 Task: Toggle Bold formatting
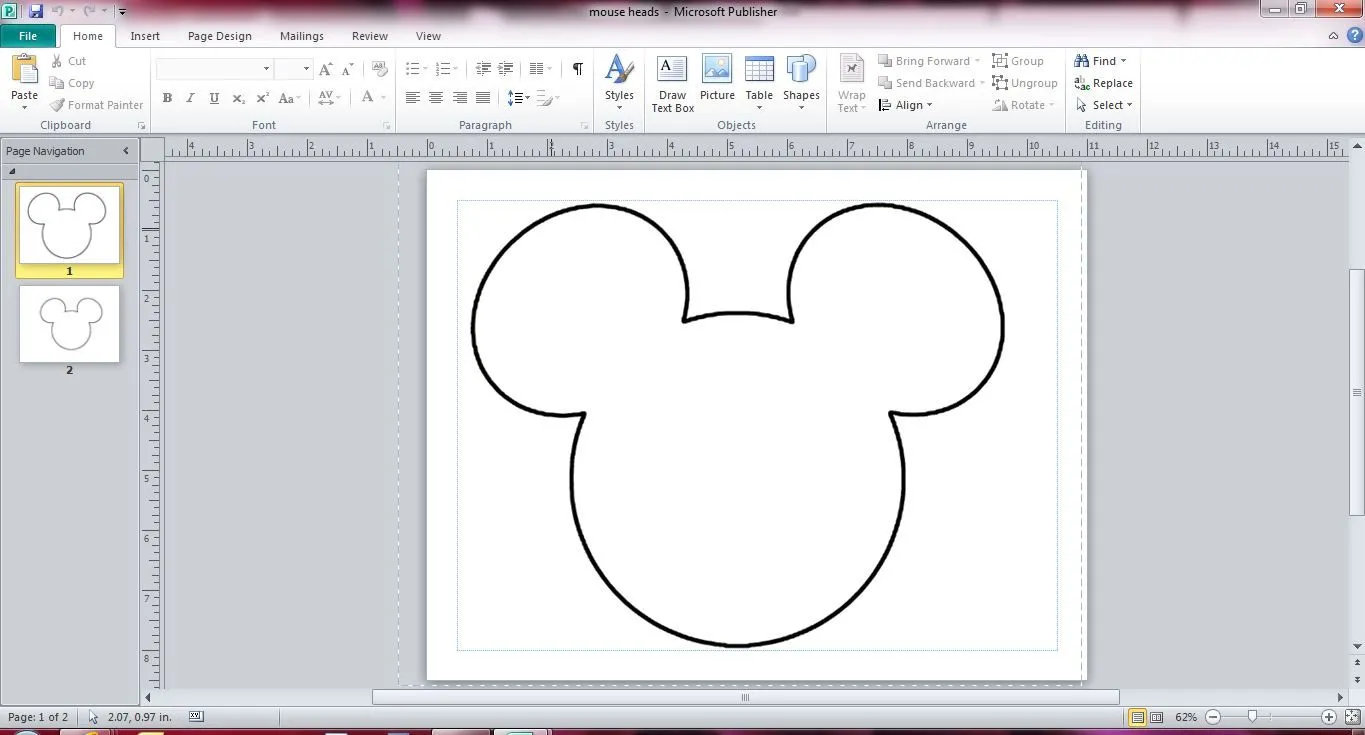[x=167, y=98]
